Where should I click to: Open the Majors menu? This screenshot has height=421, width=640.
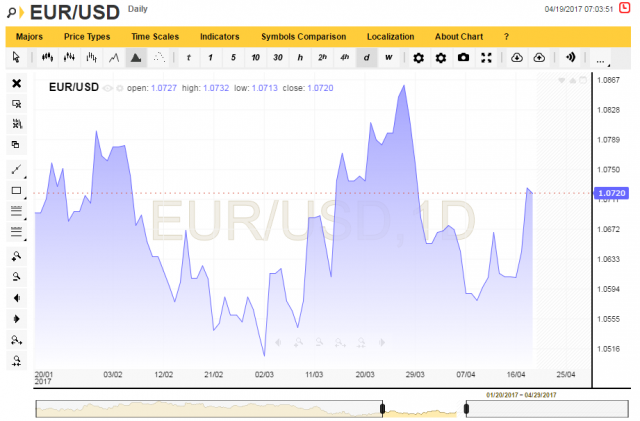pyautogui.click(x=29, y=37)
